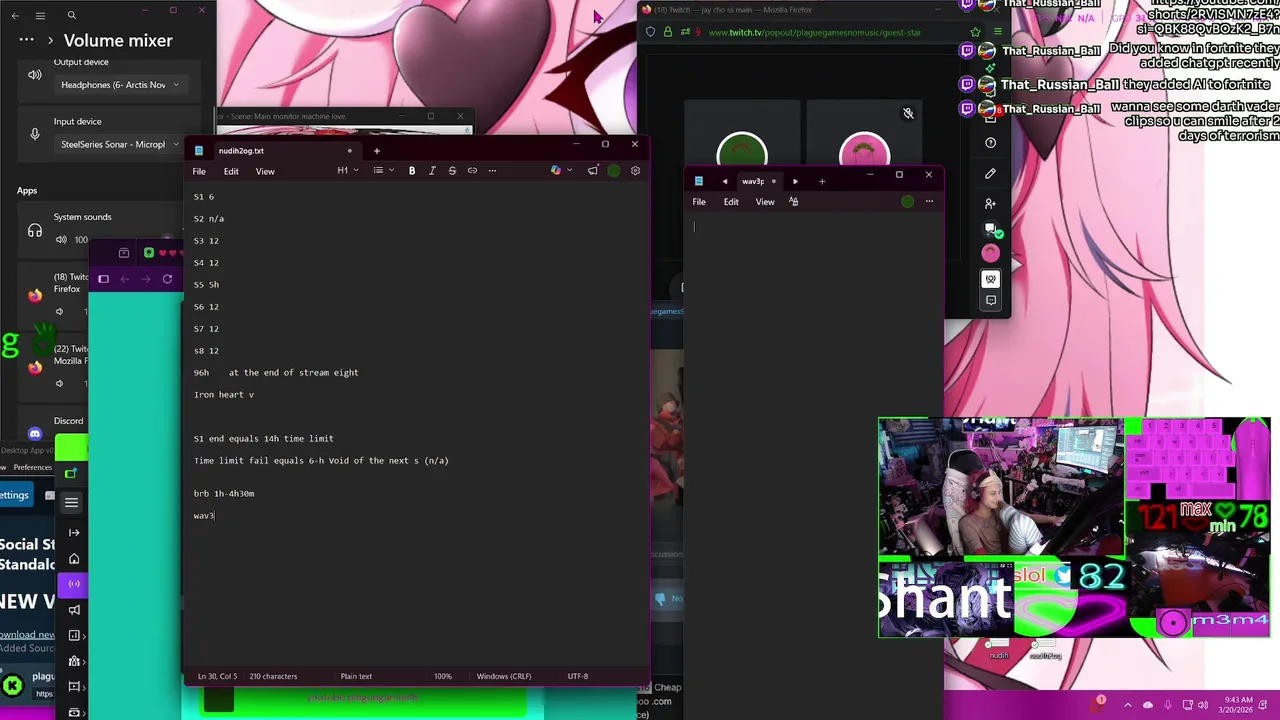The height and width of the screenshot is (720, 1280).
Task: Open File menu in wav3p Notepad
Action: click(x=699, y=202)
